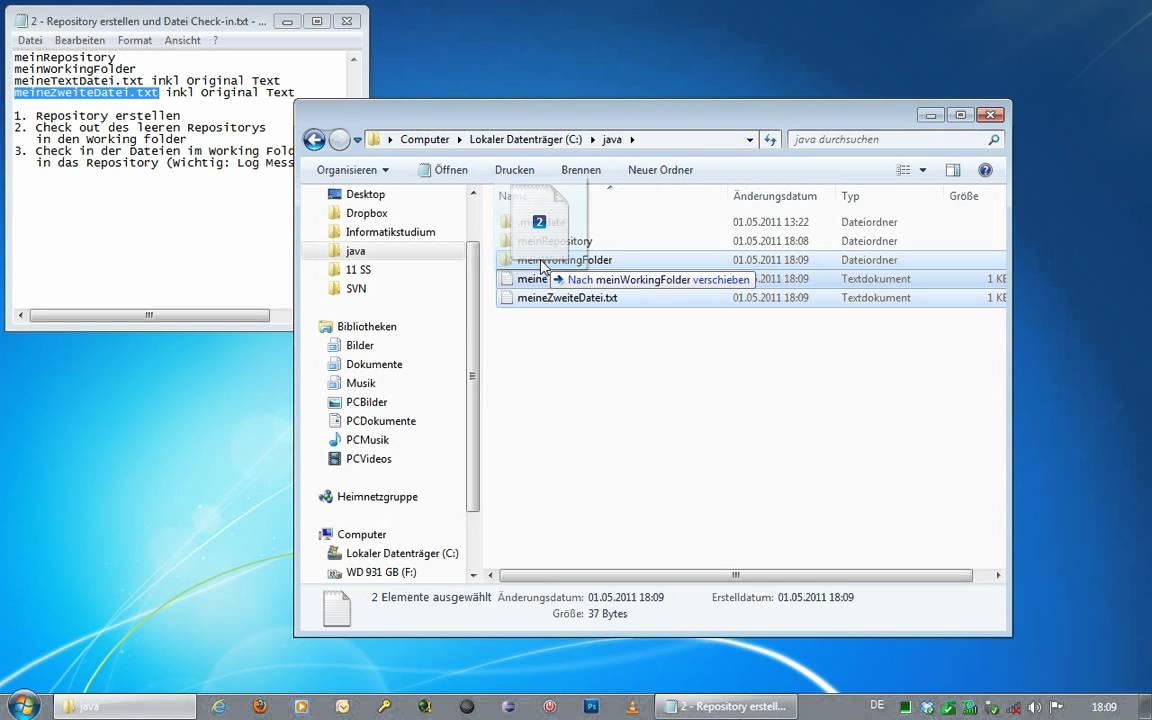This screenshot has height=720, width=1152.
Task: Open the address bar history dropdown
Action: 749,140
